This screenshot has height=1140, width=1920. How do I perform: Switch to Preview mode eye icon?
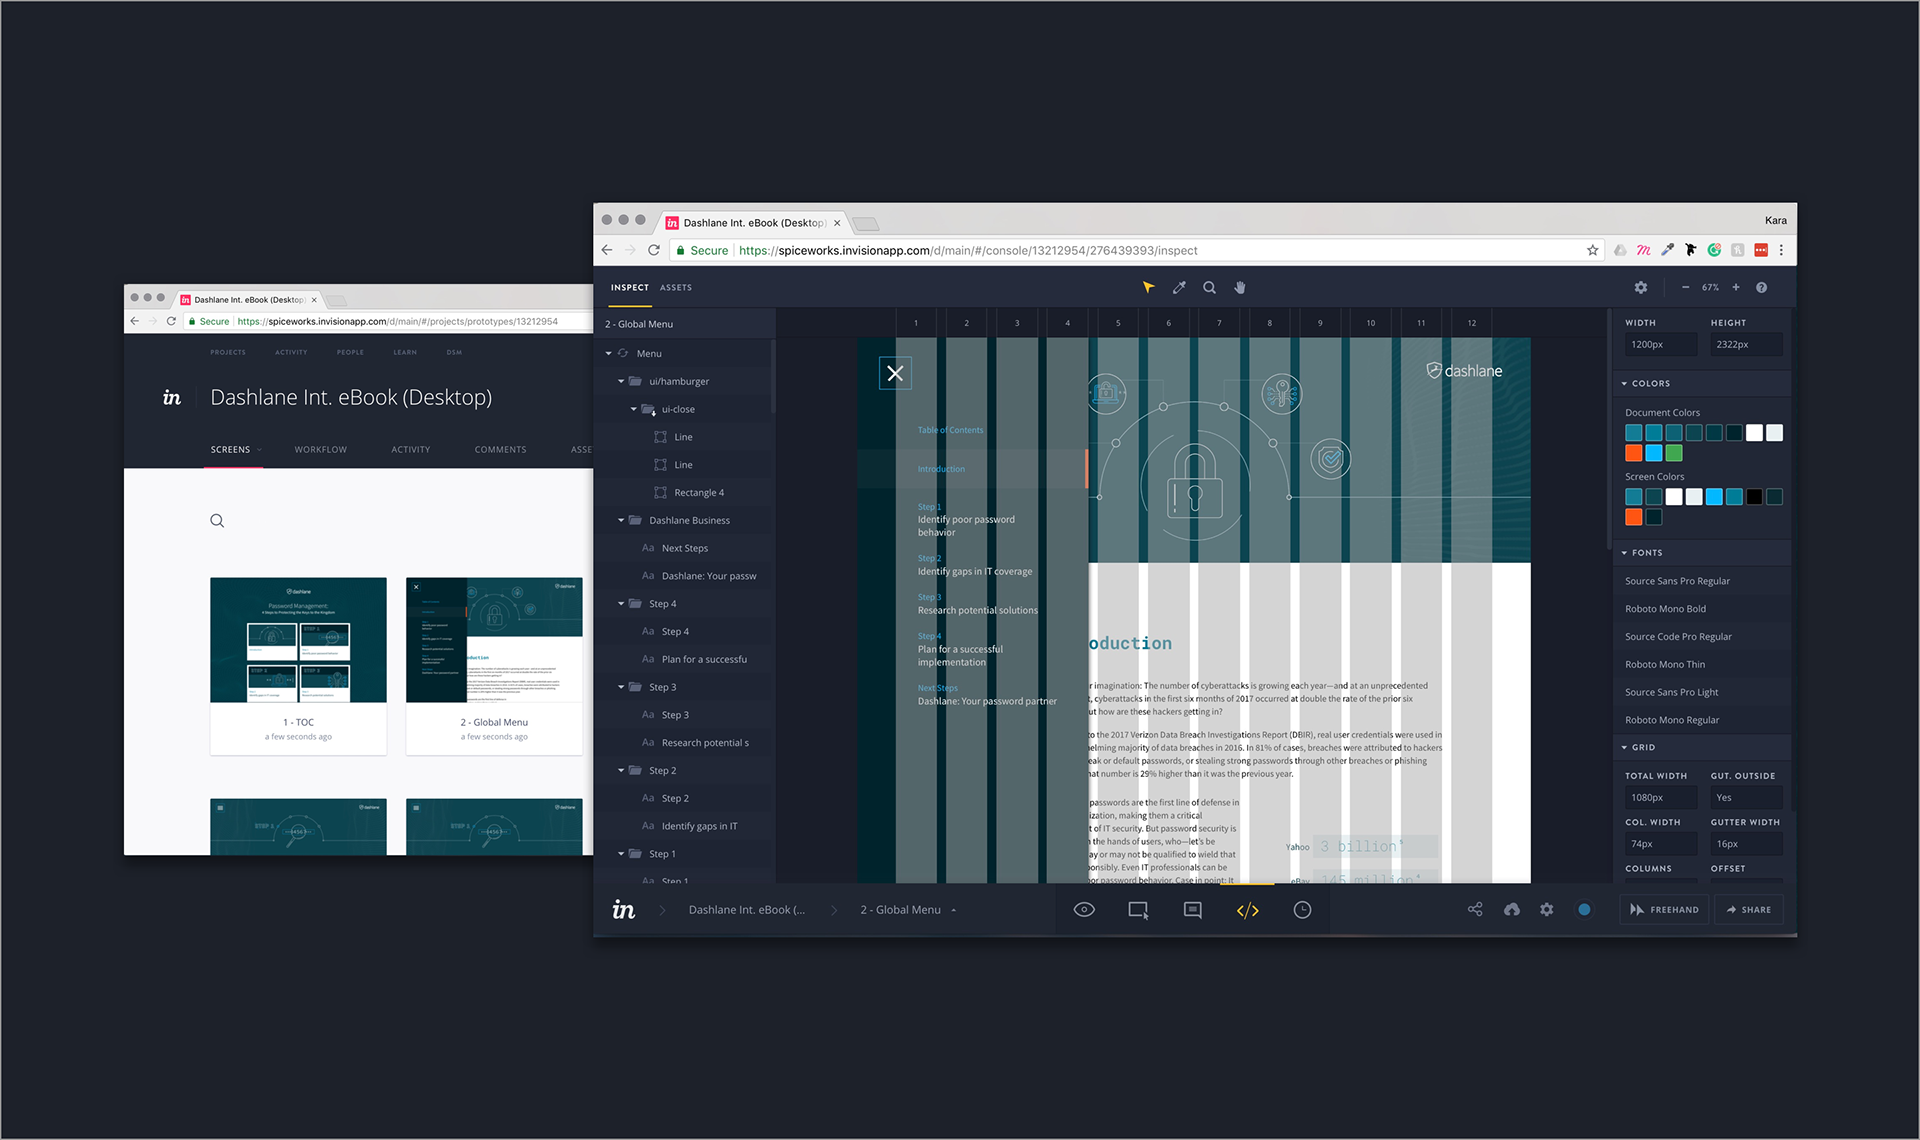coord(1084,910)
